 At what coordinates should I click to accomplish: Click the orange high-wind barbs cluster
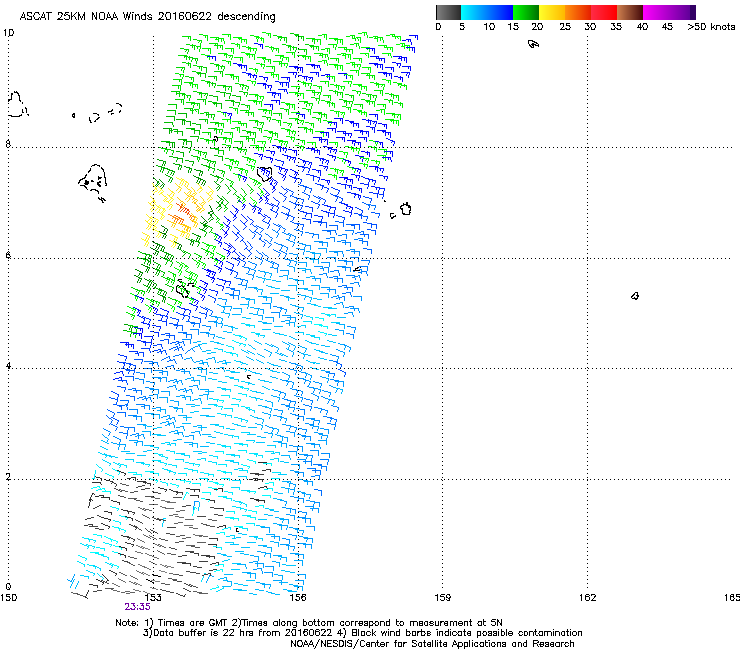(182, 215)
